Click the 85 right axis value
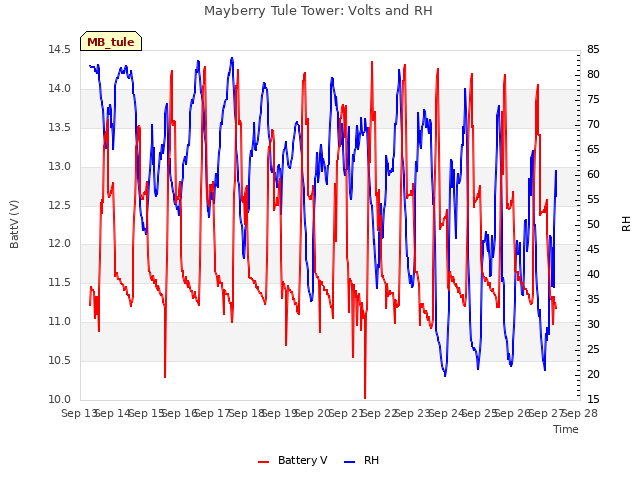 593,50
